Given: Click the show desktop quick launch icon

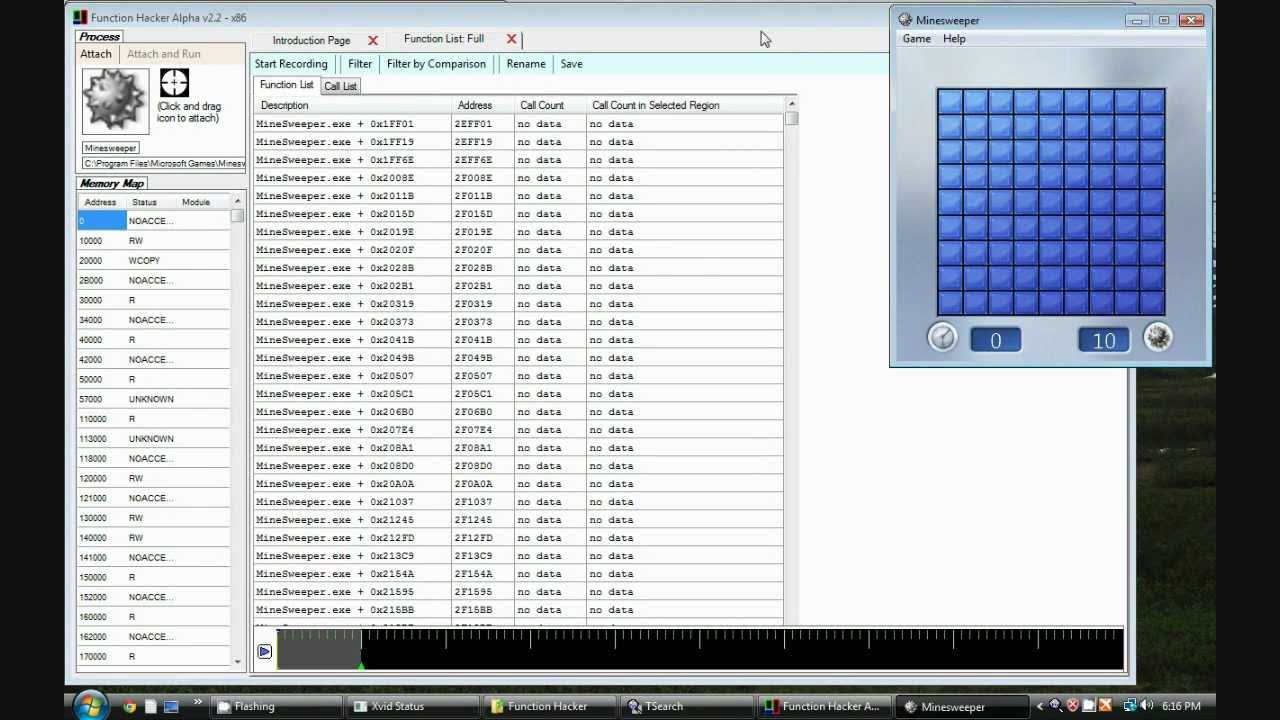Looking at the screenshot, I should point(170,707).
